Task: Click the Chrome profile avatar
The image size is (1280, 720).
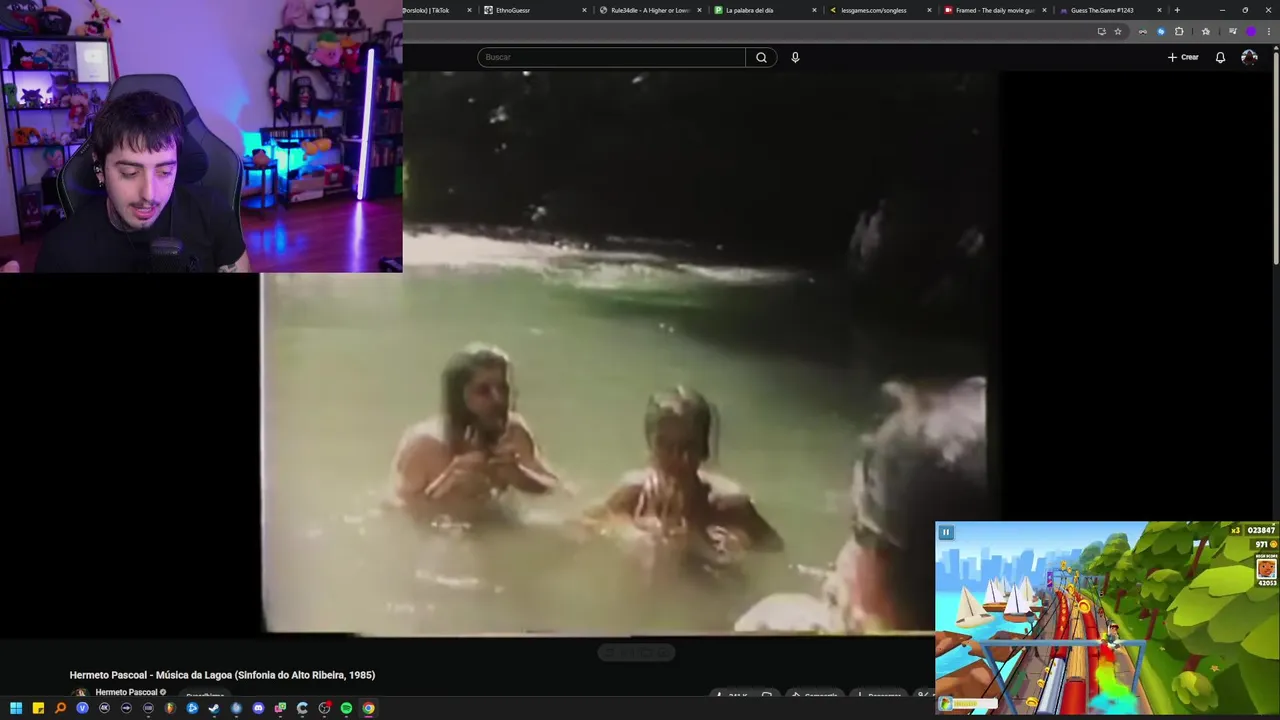Action: [x=1251, y=31]
